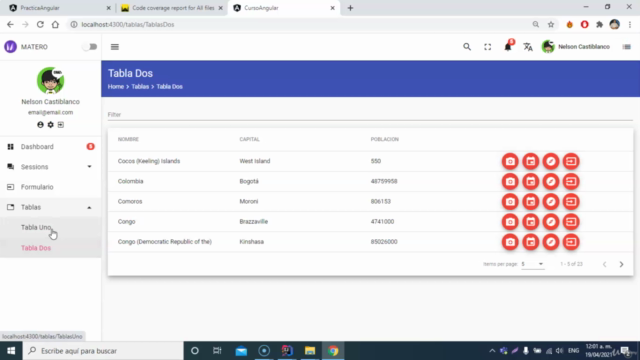Click calendar icon in Congo Brazzaville row

[531, 222]
